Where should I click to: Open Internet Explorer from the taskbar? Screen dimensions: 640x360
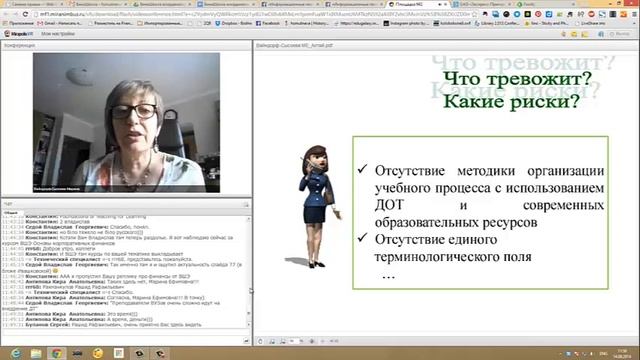pyautogui.click(x=15, y=353)
